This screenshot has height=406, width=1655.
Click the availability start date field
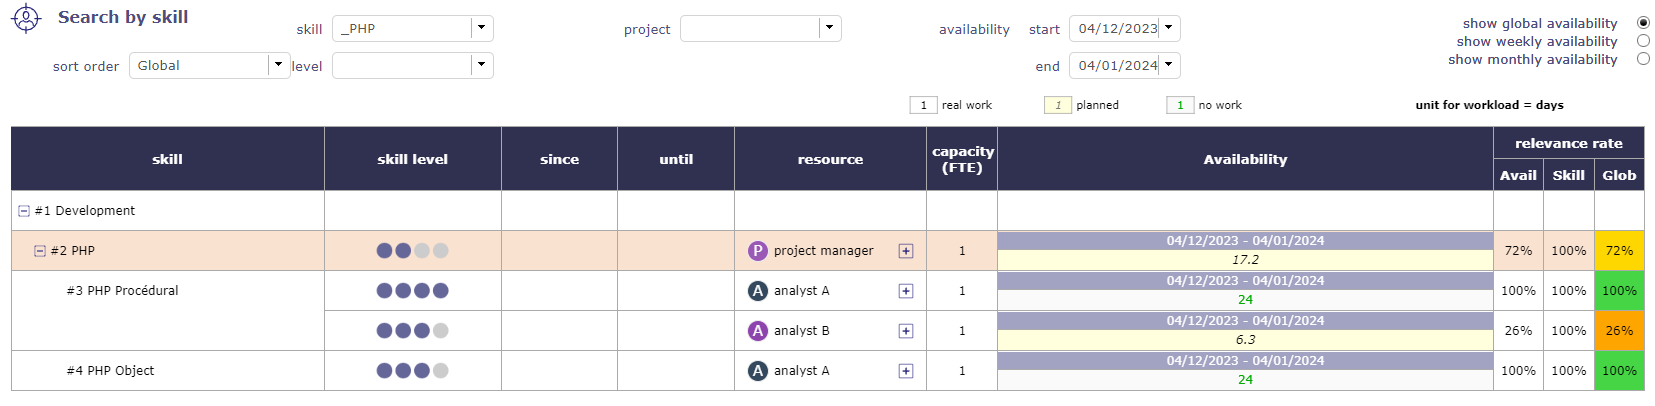point(1117,28)
